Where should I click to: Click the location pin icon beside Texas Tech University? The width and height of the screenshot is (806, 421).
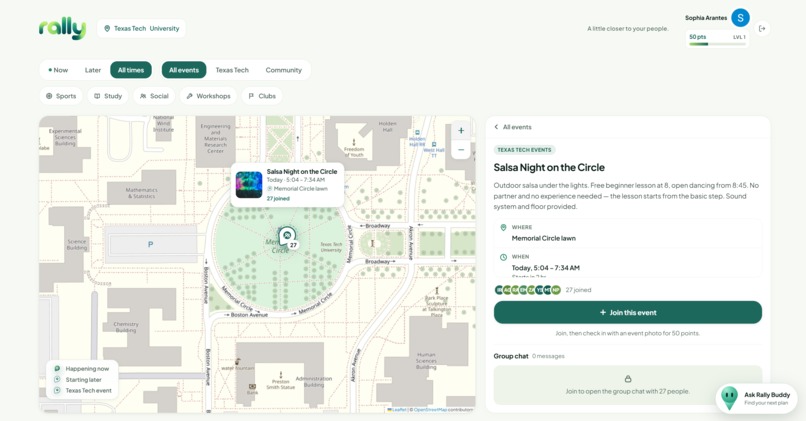[107, 29]
